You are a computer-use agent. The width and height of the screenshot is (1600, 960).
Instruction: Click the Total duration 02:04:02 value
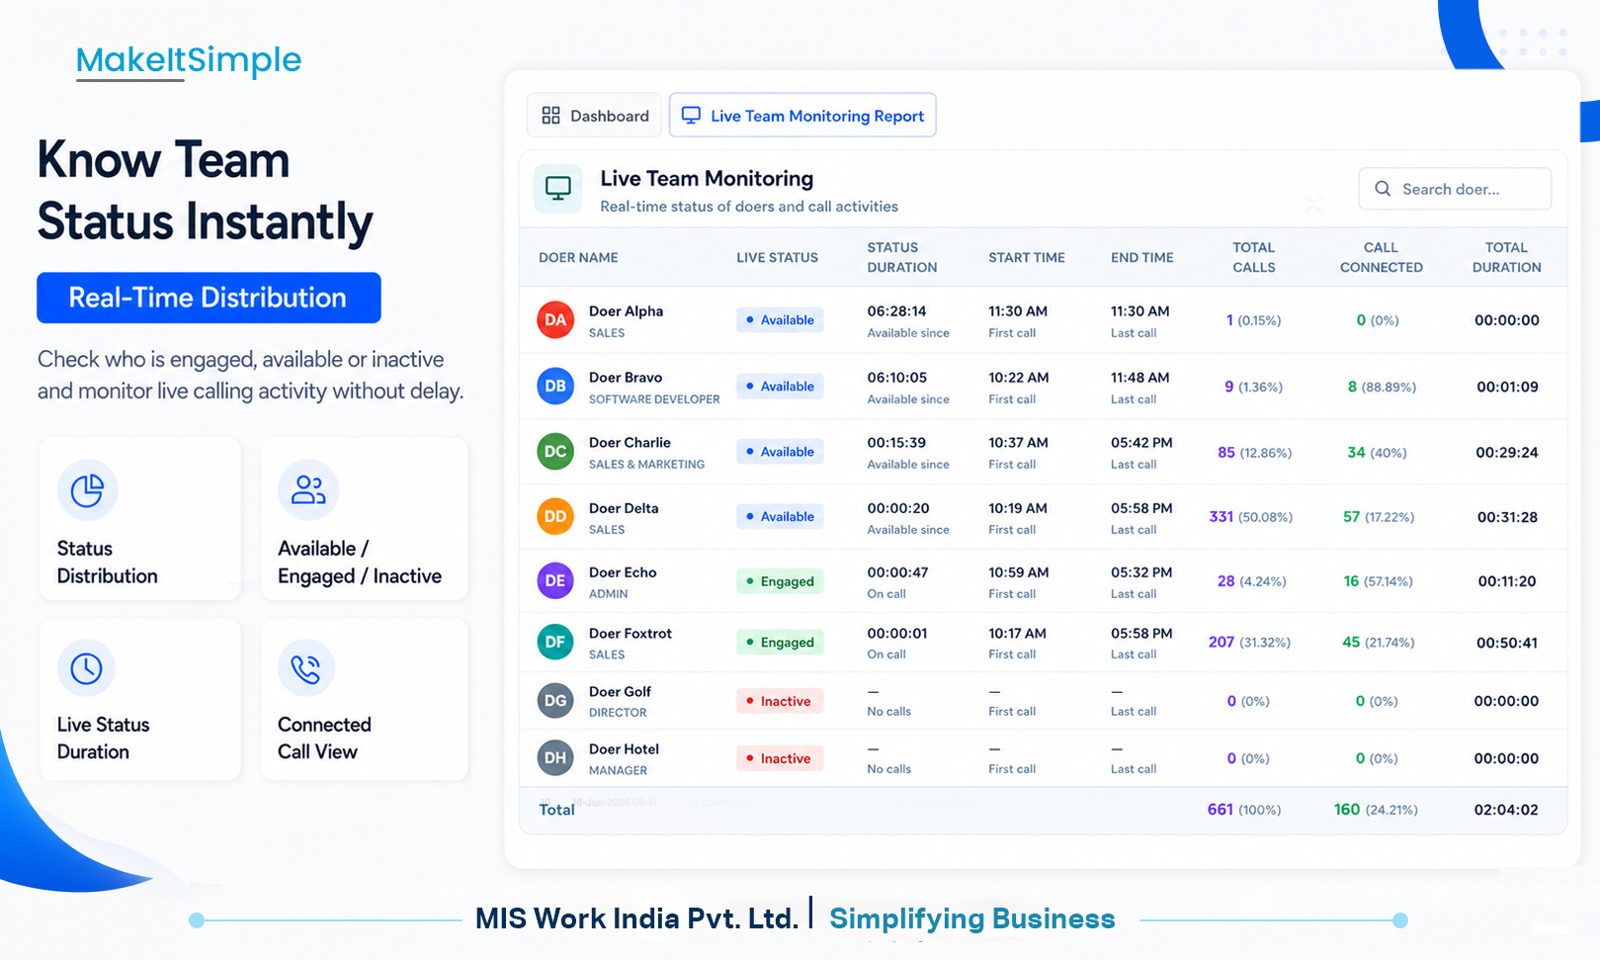point(1506,809)
